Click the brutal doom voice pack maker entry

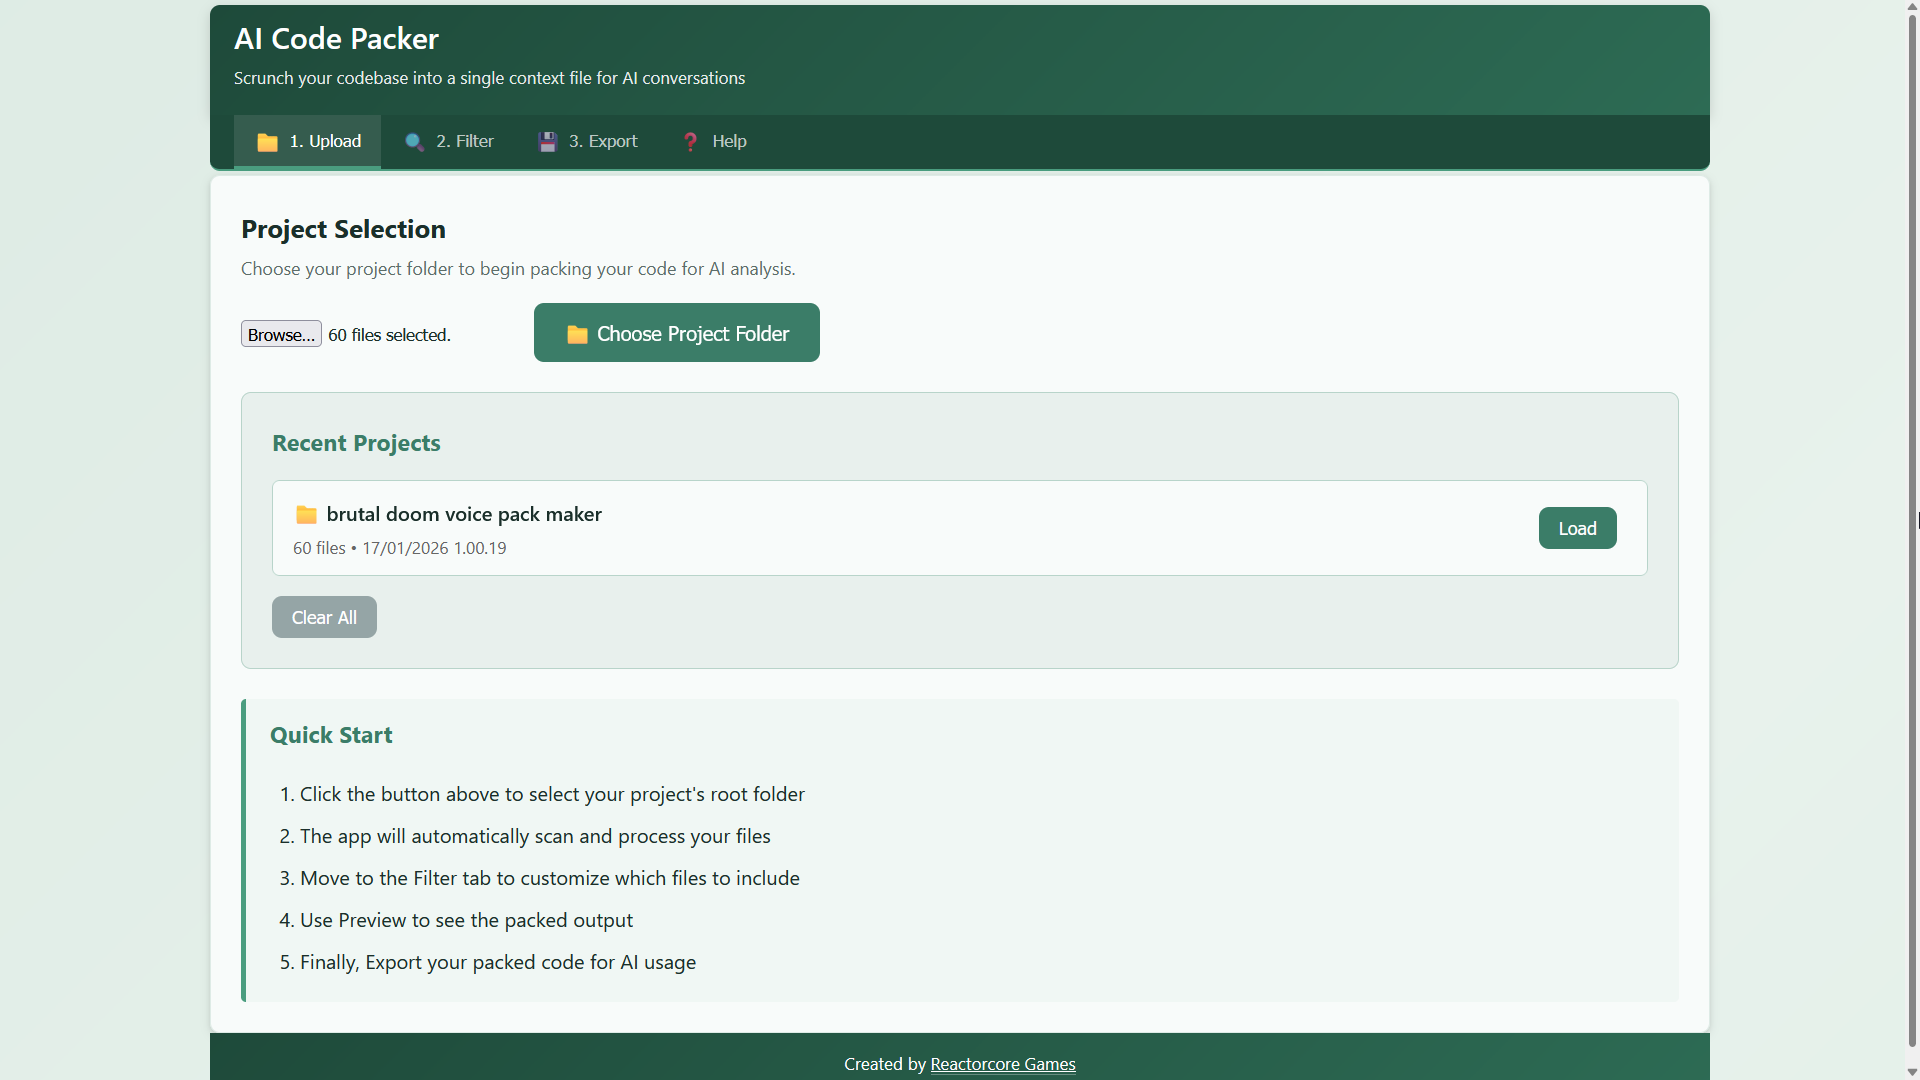[464, 515]
